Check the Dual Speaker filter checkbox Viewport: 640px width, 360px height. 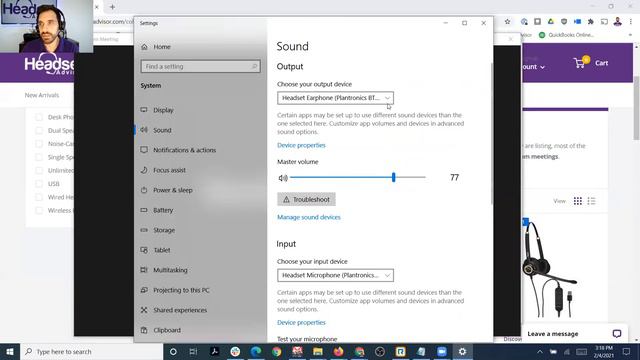39,131
